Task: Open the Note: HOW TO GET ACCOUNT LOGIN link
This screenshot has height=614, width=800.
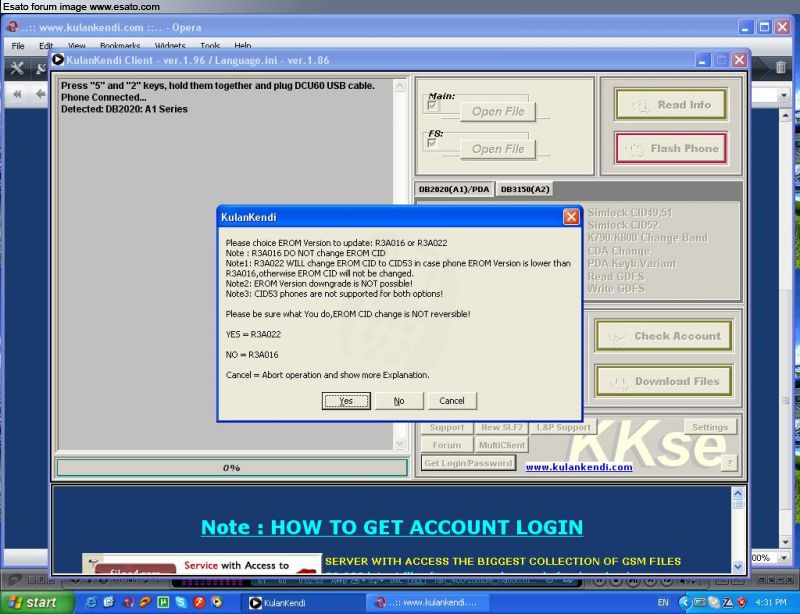Action: [x=392, y=527]
